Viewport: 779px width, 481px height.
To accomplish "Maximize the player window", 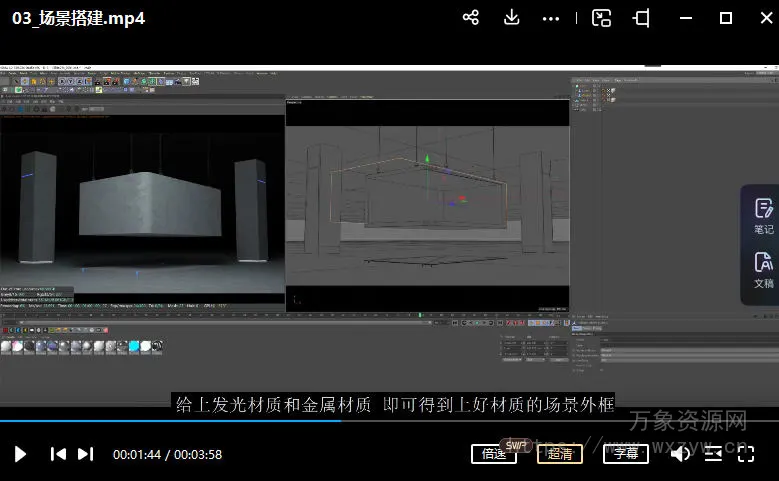I will pyautogui.click(x=726, y=18).
